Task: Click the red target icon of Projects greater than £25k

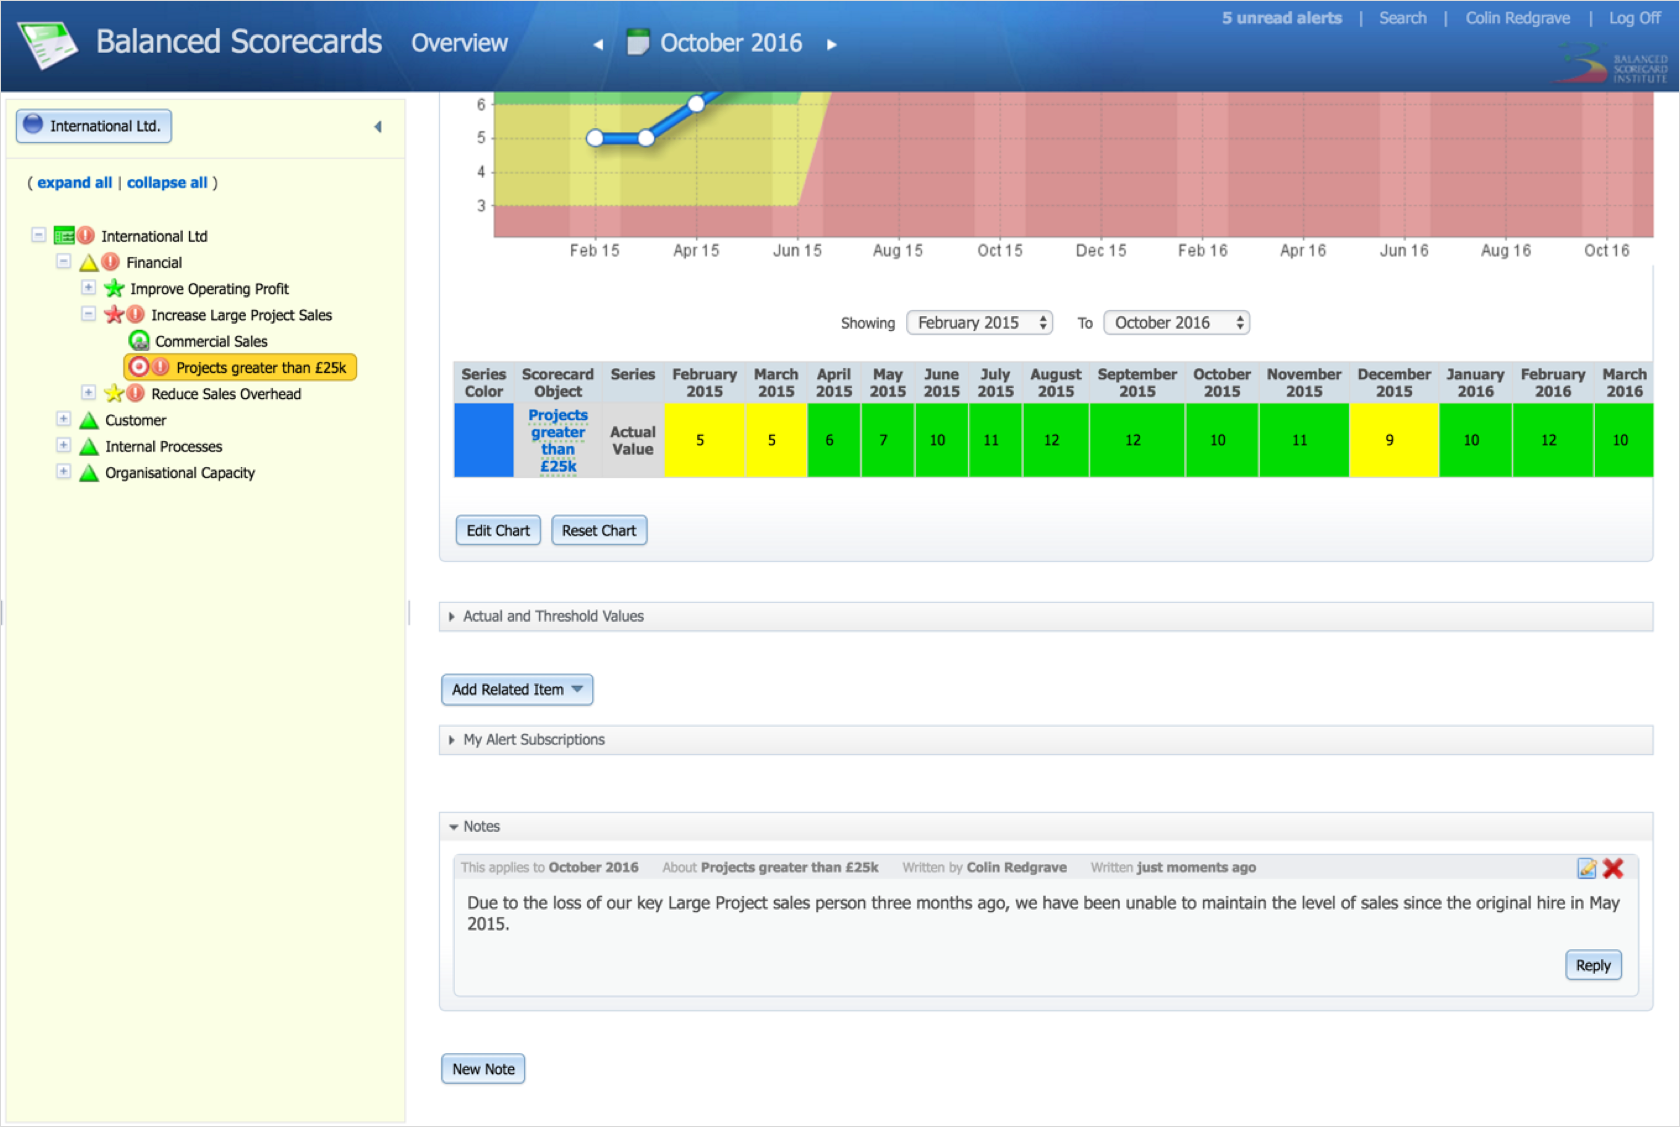Action: 139,367
